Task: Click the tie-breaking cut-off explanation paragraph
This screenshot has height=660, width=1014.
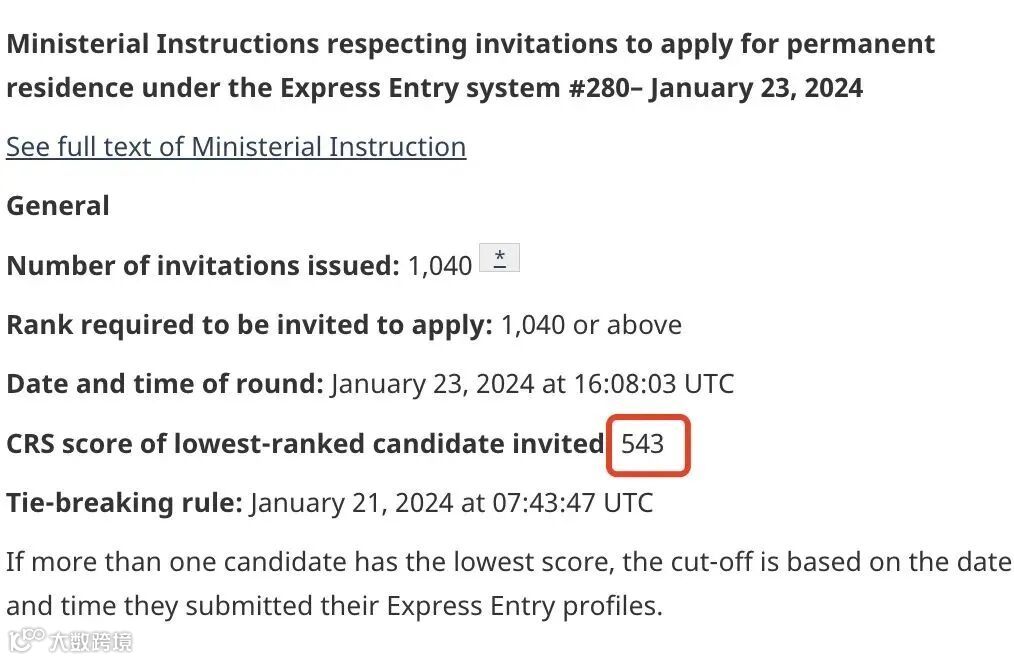Action: tap(508, 584)
